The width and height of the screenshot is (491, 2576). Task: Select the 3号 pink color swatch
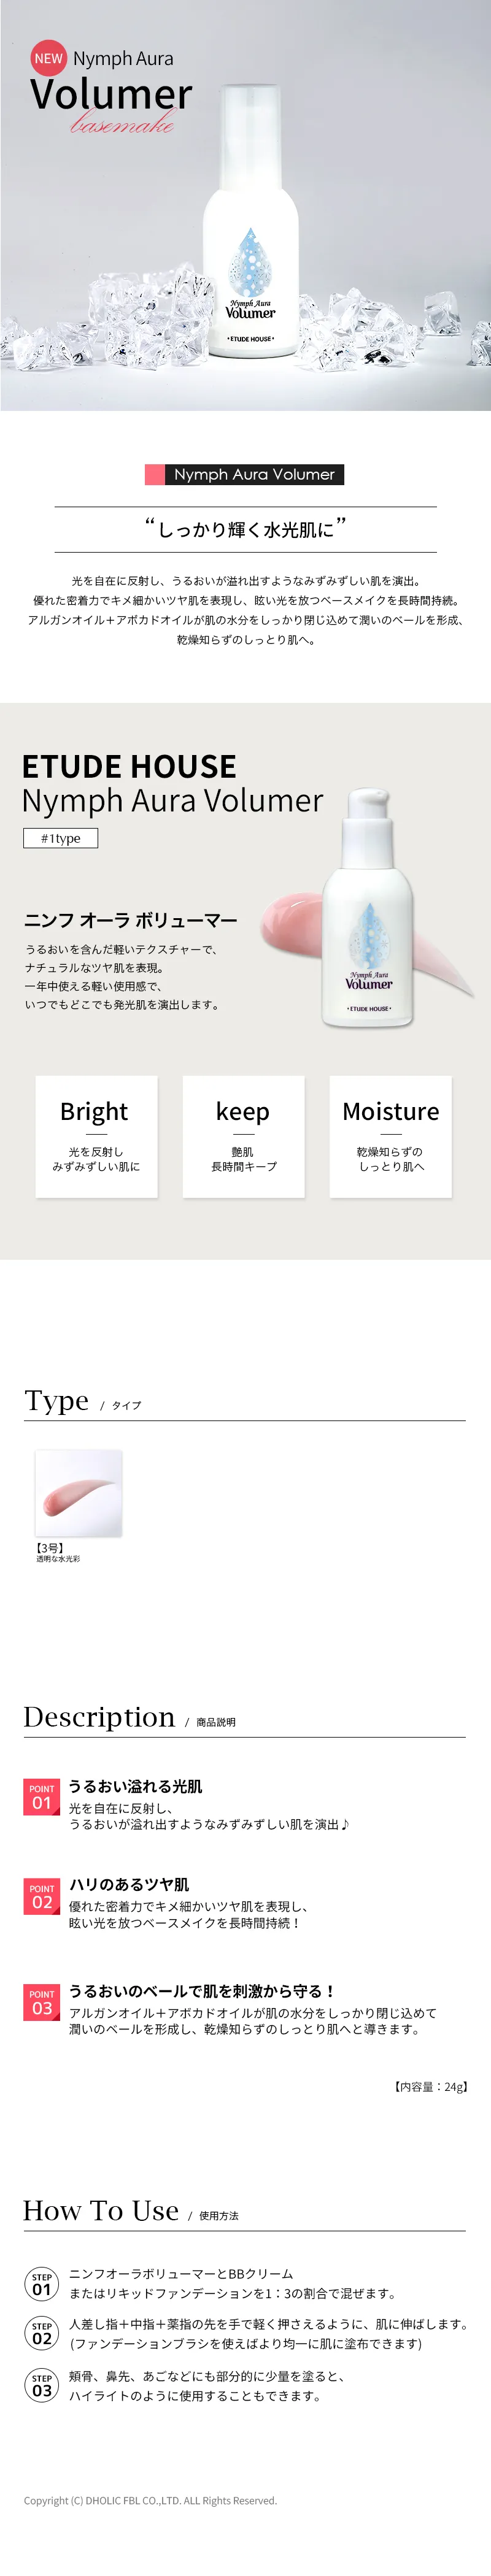[x=78, y=1493]
